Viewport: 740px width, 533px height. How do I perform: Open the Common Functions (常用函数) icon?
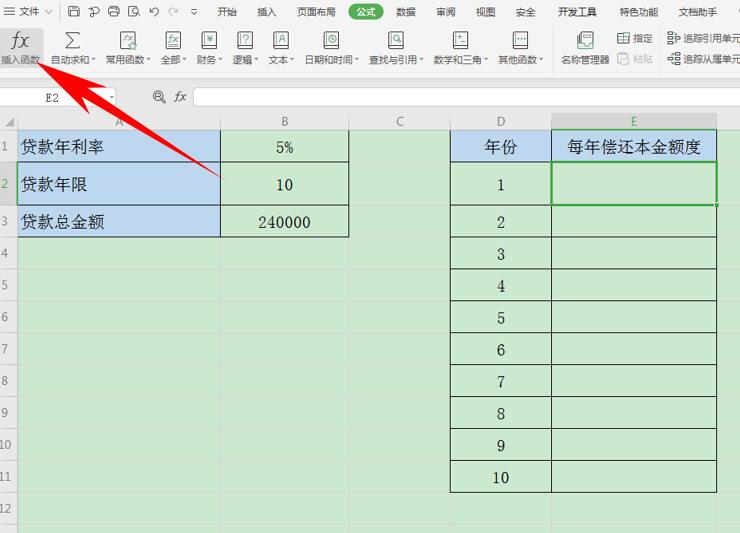(128, 41)
